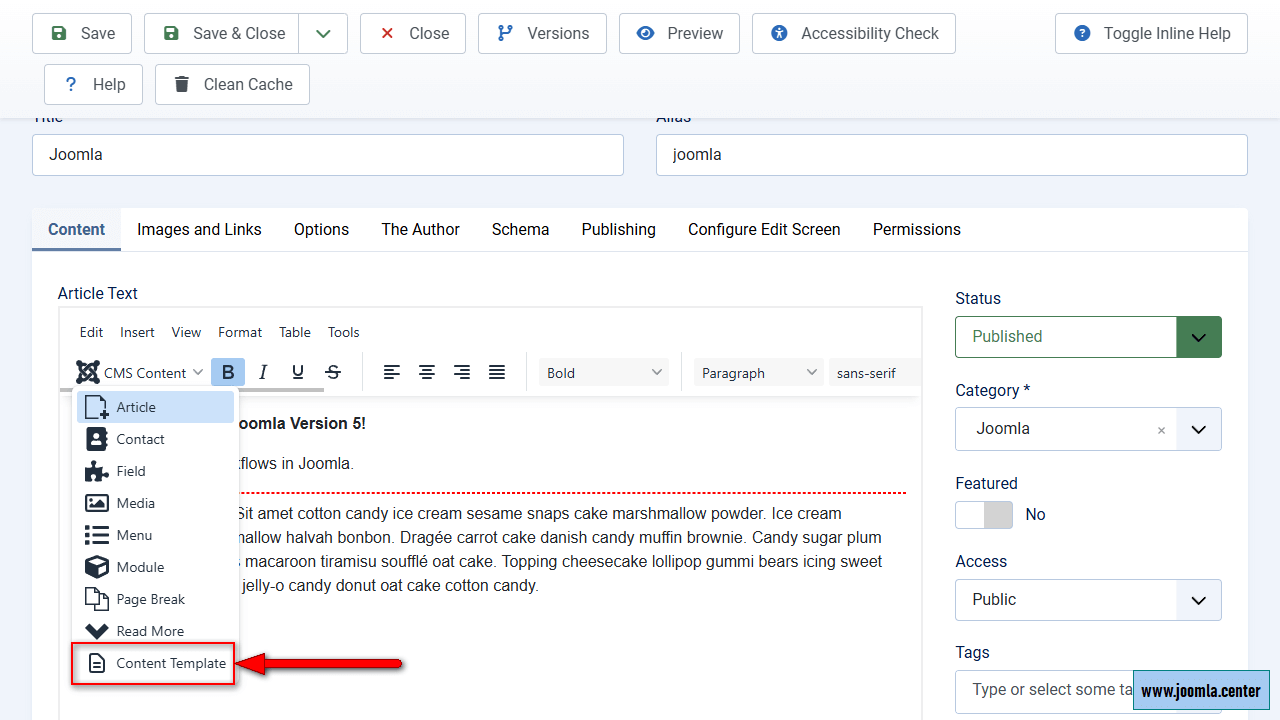Image resolution: width=1280 pixels, height=720 pixels.
Task: Go to the Publishing tab
Action: pos(618,229)
